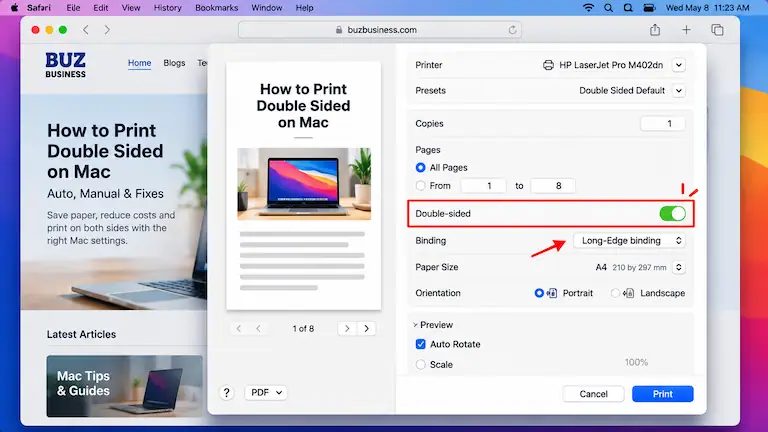Image resolution: width=768 pixels, height=432 pixels.
Task: Click the Landscape orientation page icon
Action: 629,293
